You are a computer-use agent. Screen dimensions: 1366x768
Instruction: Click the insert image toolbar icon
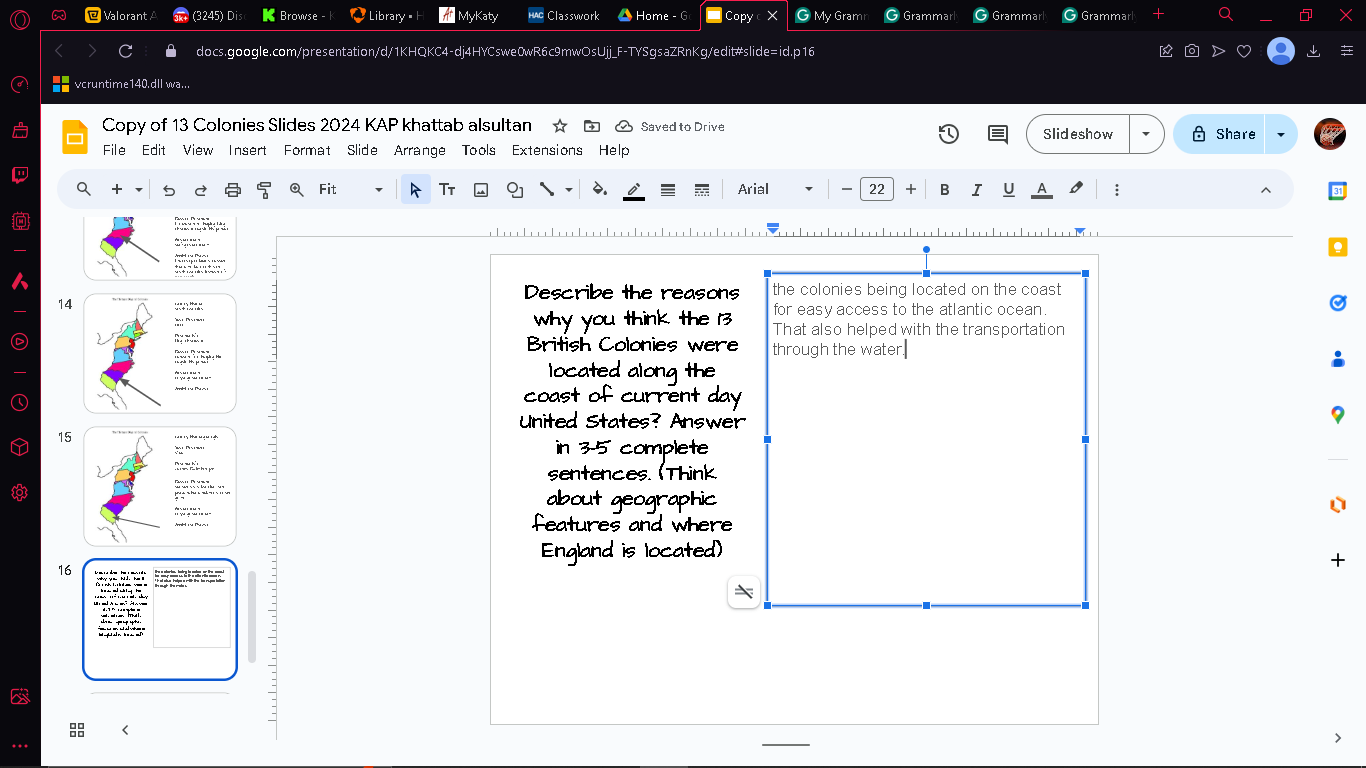481,189
